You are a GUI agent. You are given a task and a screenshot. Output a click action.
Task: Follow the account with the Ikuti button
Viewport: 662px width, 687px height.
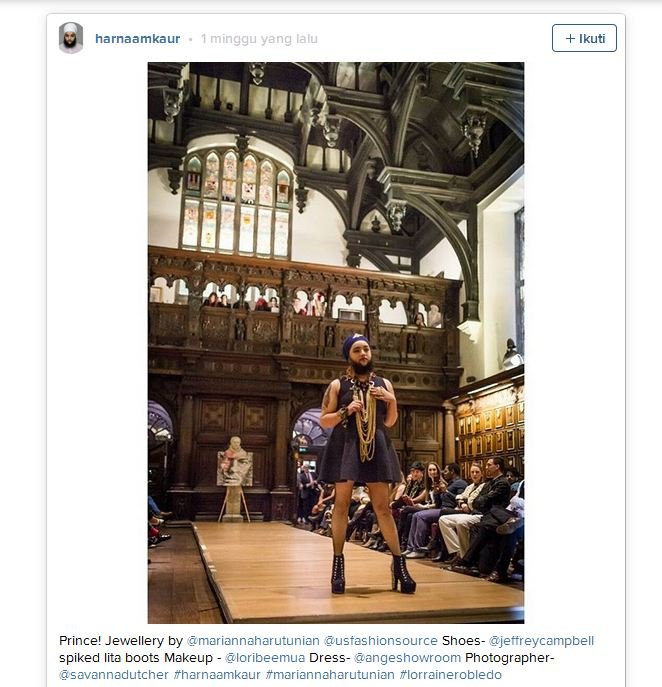pyautogui.click(x=584, y=38)
